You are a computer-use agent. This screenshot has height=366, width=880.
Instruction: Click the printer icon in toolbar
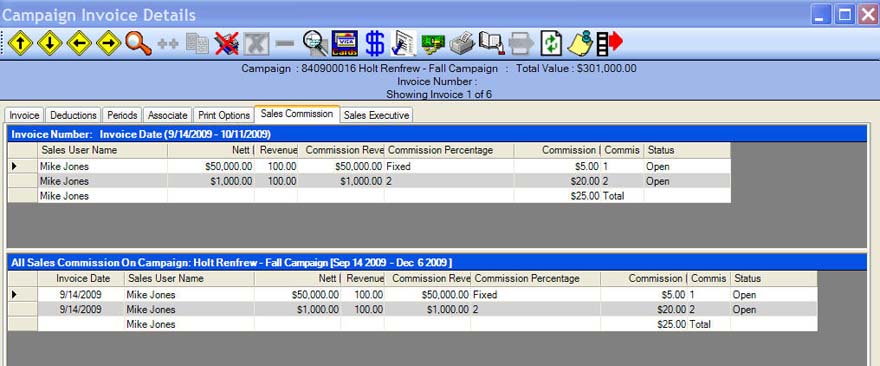463,43
